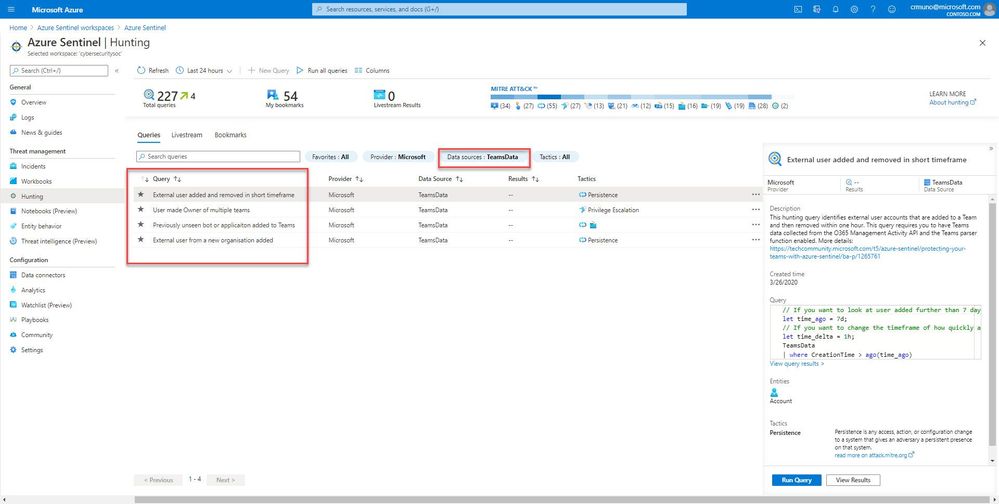The image size is (999, 504).
Task: Click the MITRE tactic icon with count (55)
Action: tap(541, 106)
